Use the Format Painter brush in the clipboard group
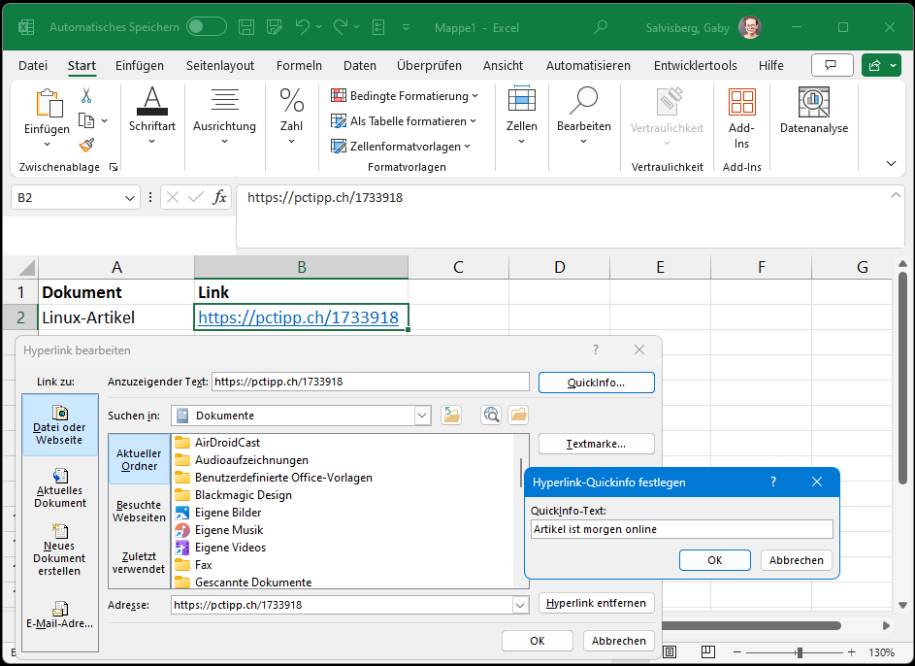Image resolution: width=915 pixels, height=666 pixels. pyautogui.click(x=86, y=143)
